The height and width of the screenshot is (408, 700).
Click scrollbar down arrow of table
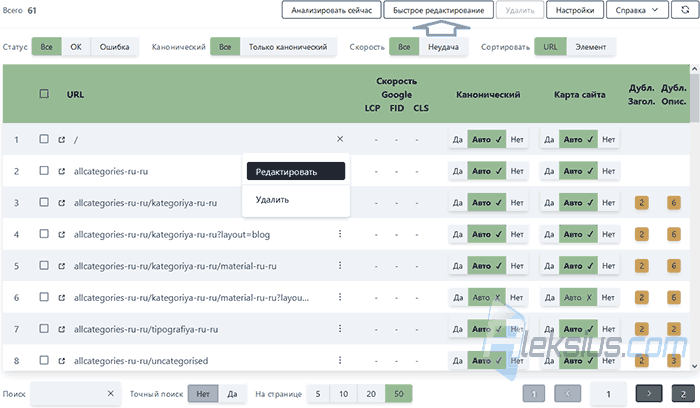click(x=694, y=366)
